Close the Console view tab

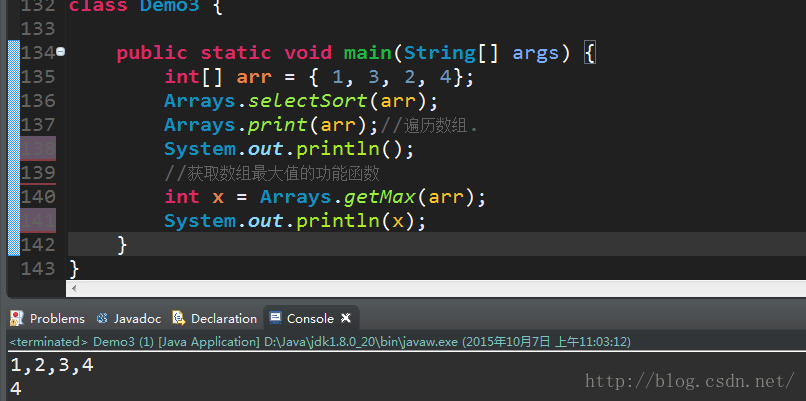(x=346, y=318)
